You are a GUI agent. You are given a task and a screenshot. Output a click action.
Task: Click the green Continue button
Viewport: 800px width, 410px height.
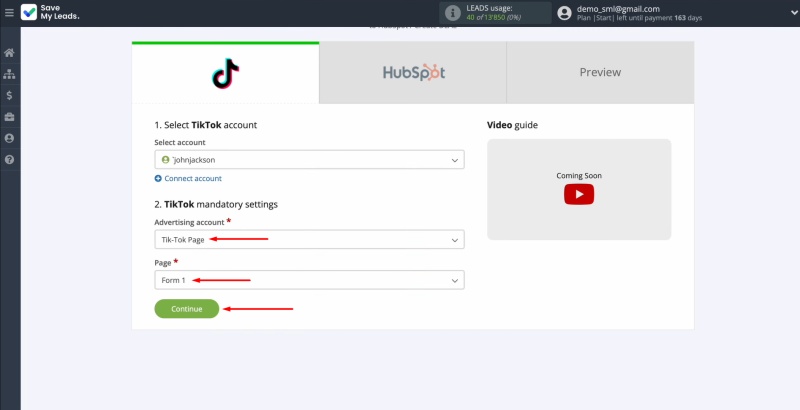187,309
